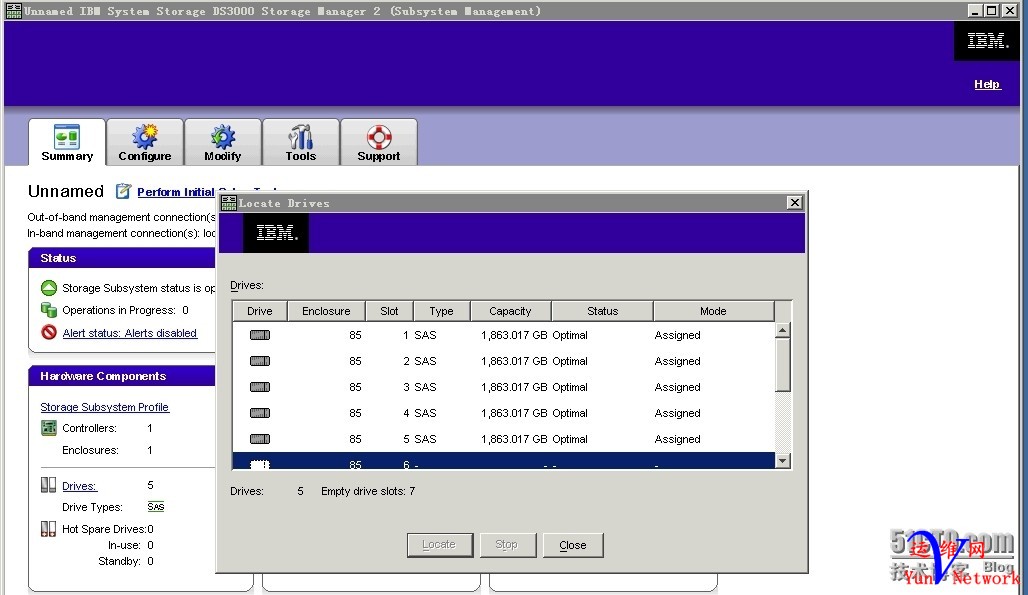Sort by the Status column header
Image resolution: width=1028 pixels, height=595 pixels.
(603, 311)
